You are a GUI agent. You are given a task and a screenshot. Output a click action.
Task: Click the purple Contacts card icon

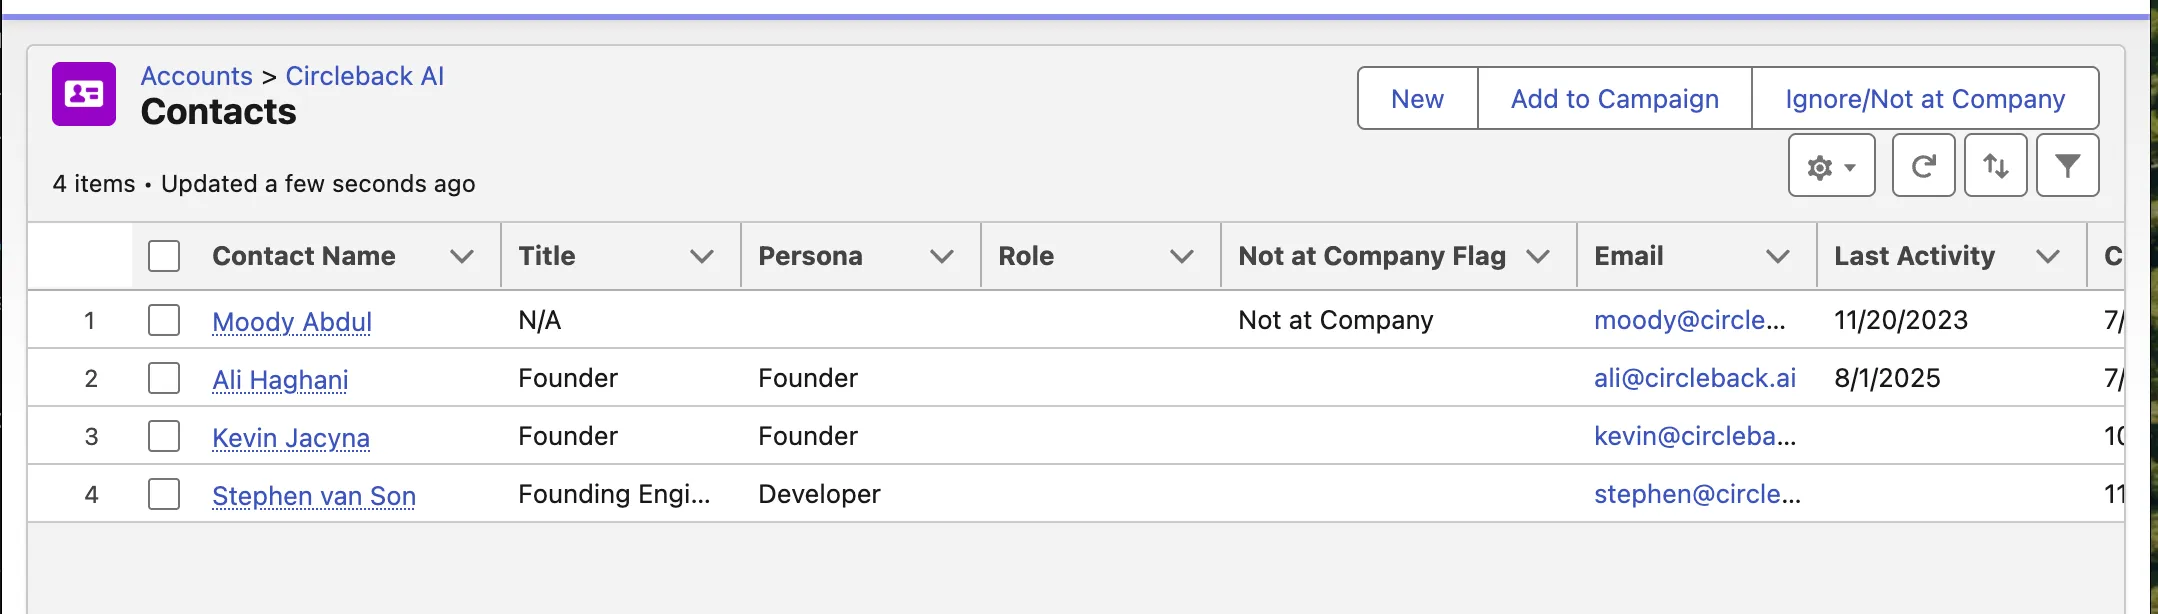coord(84,94)
